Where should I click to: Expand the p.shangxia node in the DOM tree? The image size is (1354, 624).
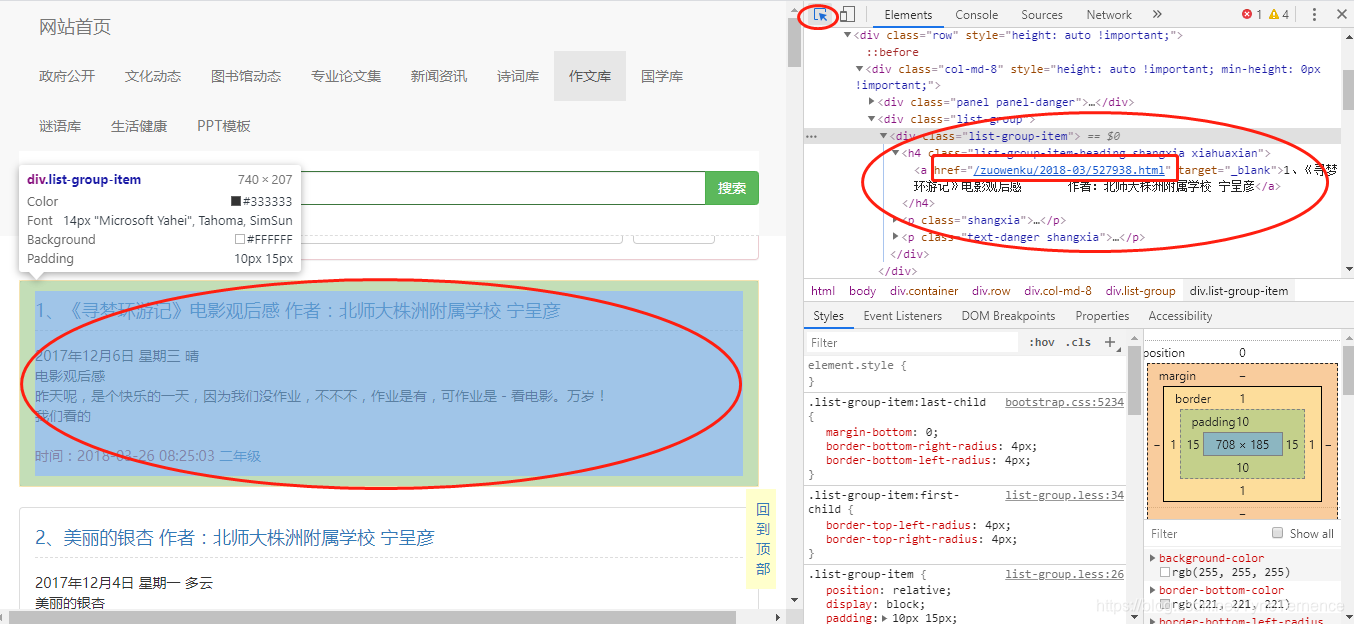[896, 219]
